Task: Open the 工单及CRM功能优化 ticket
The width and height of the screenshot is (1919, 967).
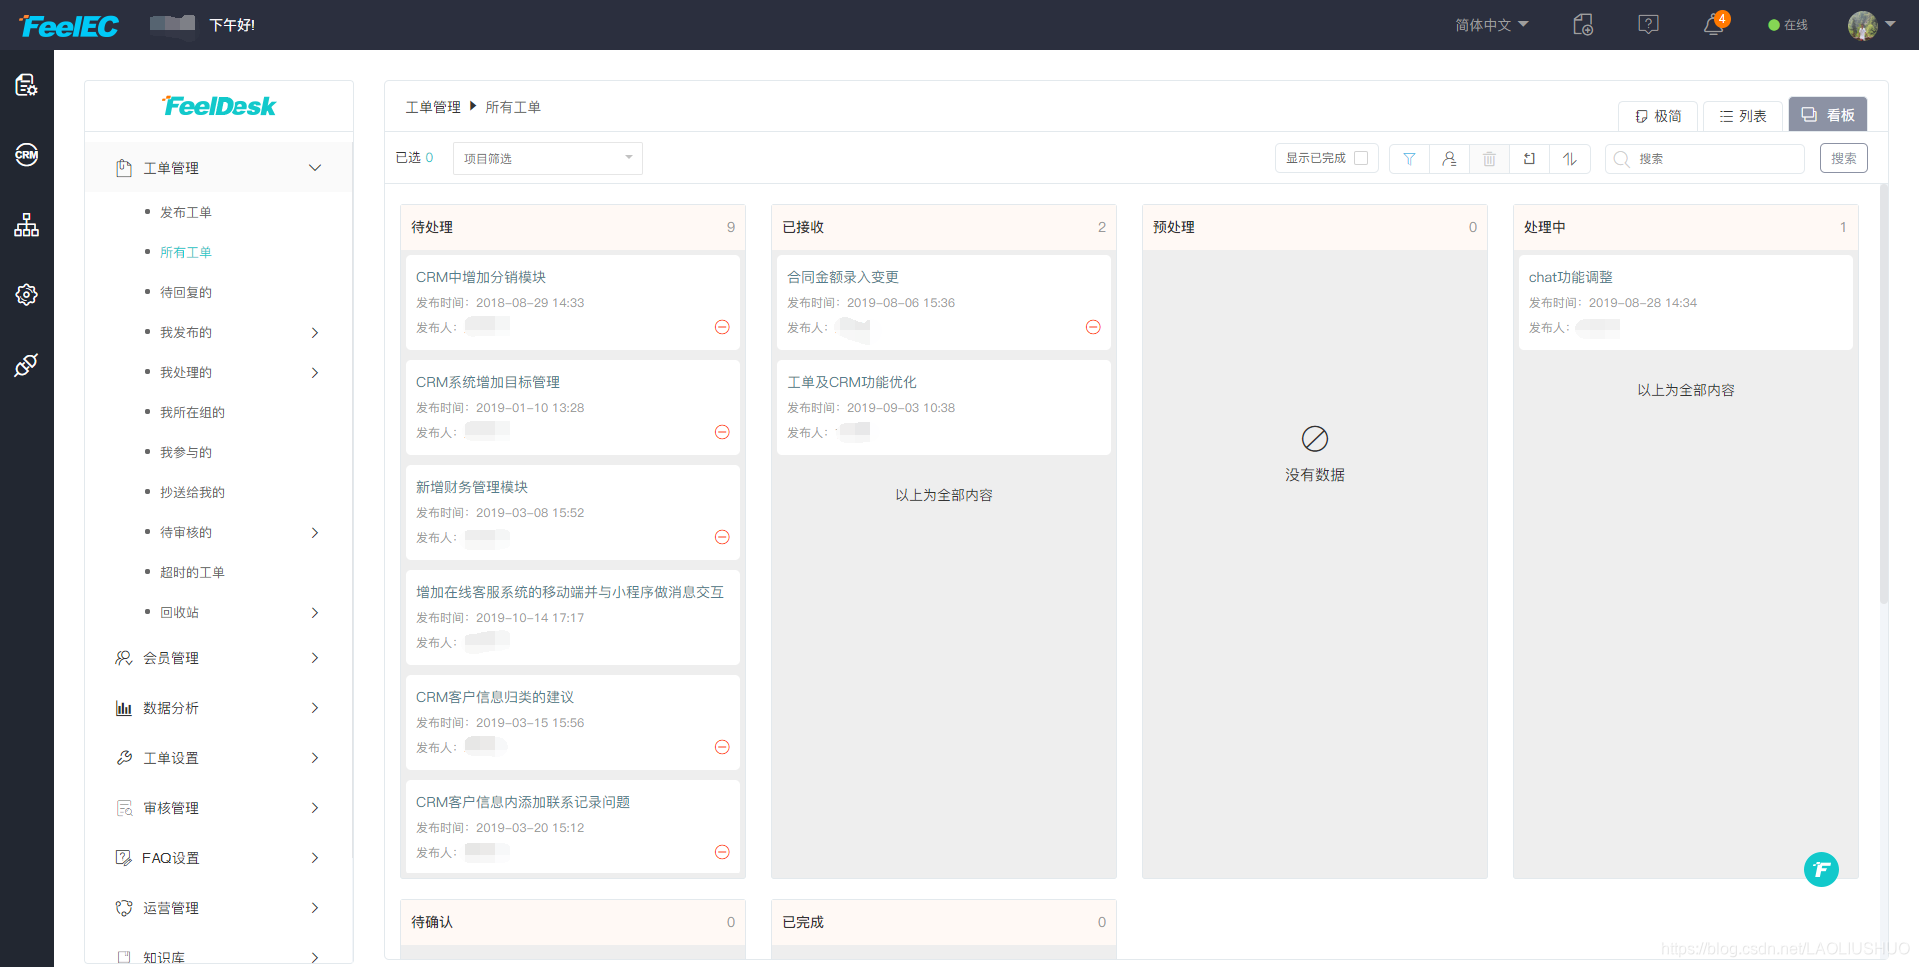Action: click(943, 407)
